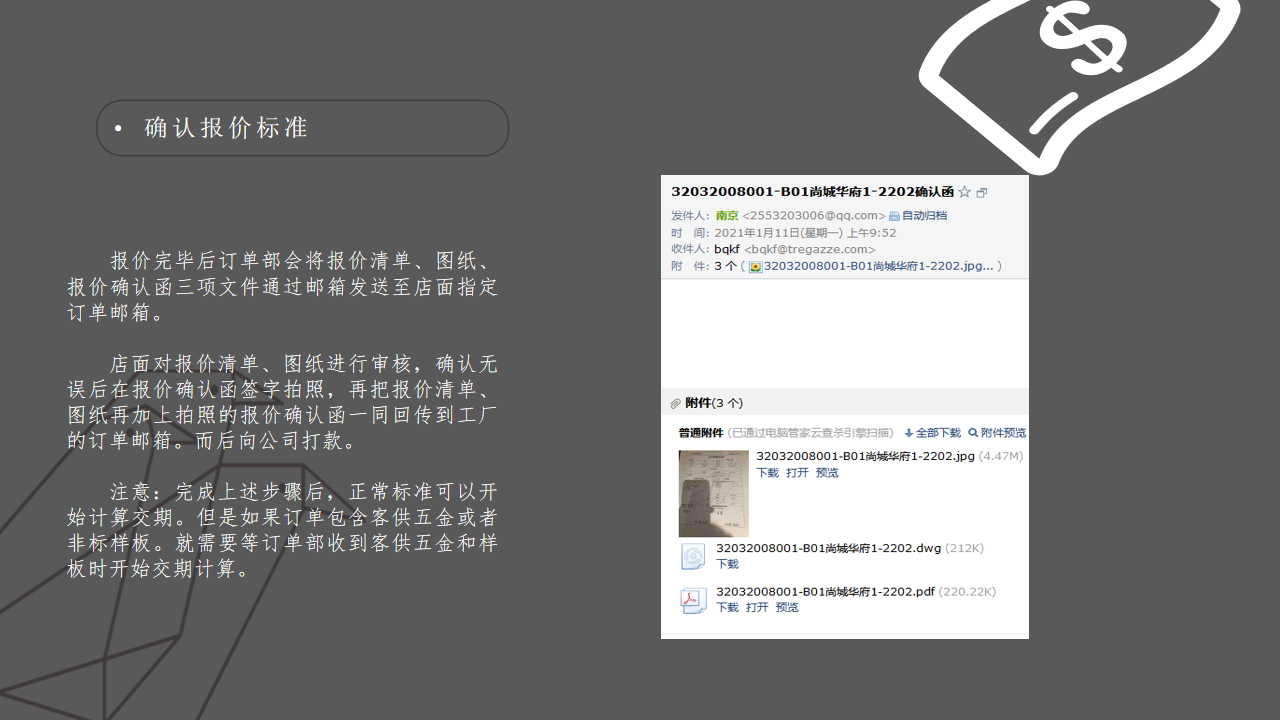The width and height of the screenshot is (1280, 720).
Task: Click the DWG file icon
Action: (693, 557)
